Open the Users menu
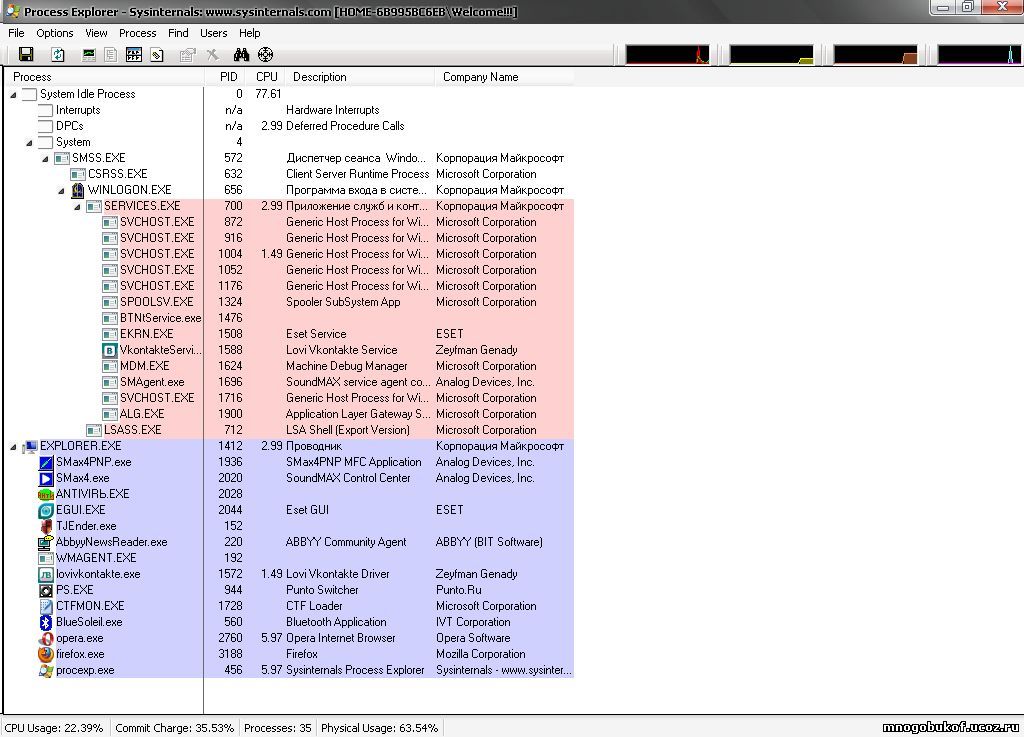Screen dimensions: 1024x737 (214, 33)
